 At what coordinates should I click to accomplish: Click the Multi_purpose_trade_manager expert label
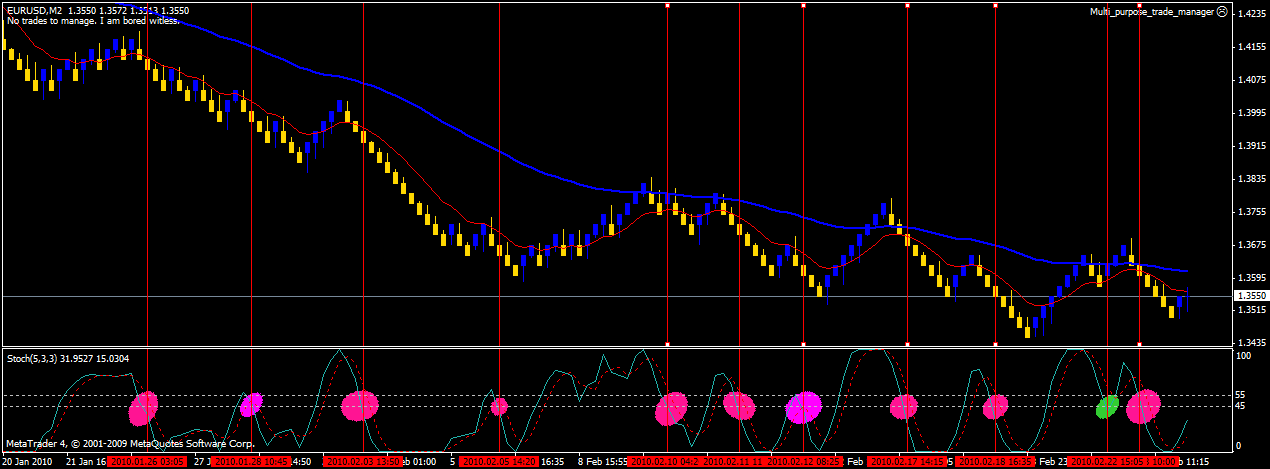point(1152,11)
